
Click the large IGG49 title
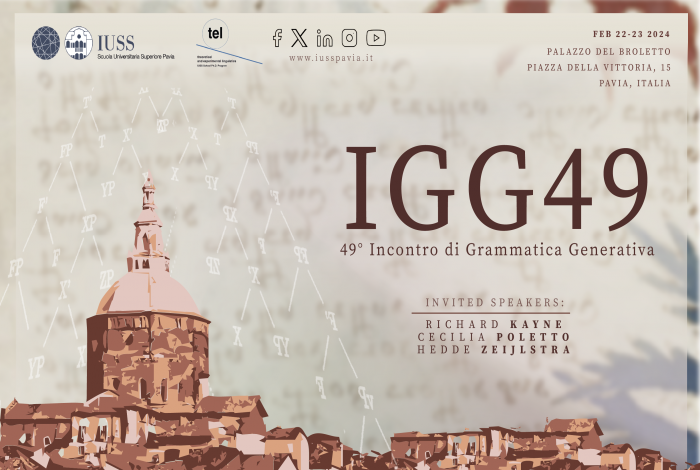coord(496,188)
